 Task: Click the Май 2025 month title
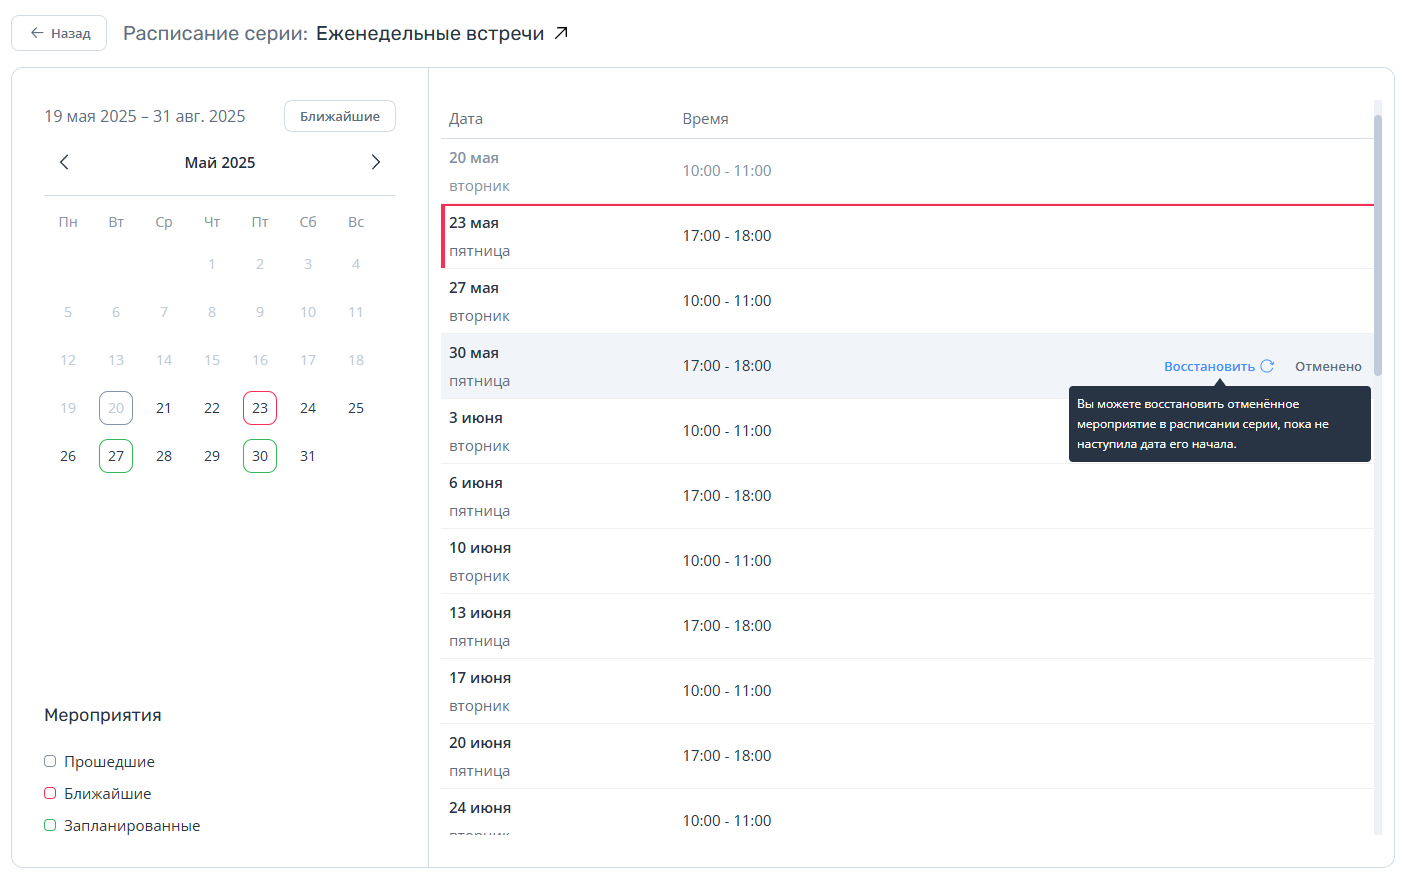click(x=220, y=162)
